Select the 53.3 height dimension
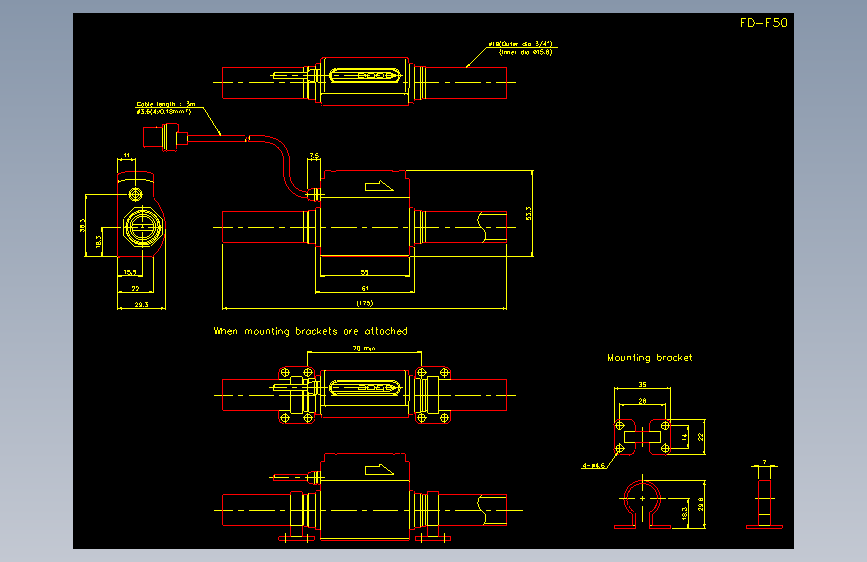867x562 pixels. point(529,214)
